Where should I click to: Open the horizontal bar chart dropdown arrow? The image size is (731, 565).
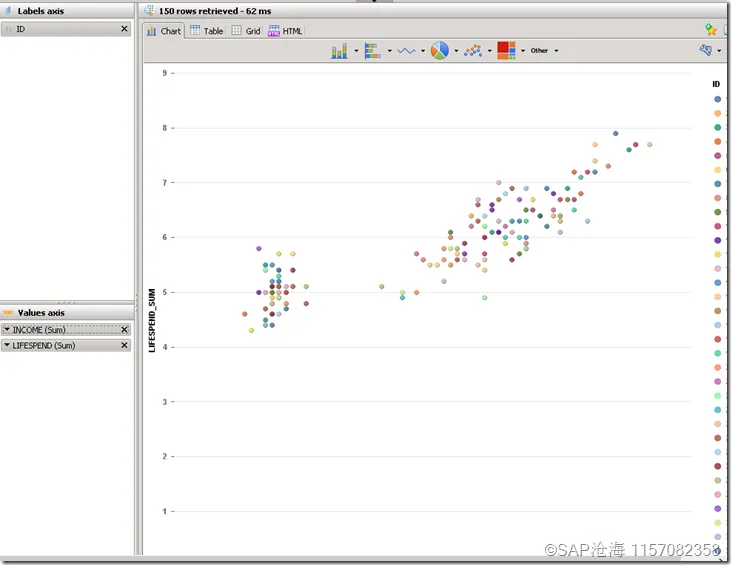(390, 51)
